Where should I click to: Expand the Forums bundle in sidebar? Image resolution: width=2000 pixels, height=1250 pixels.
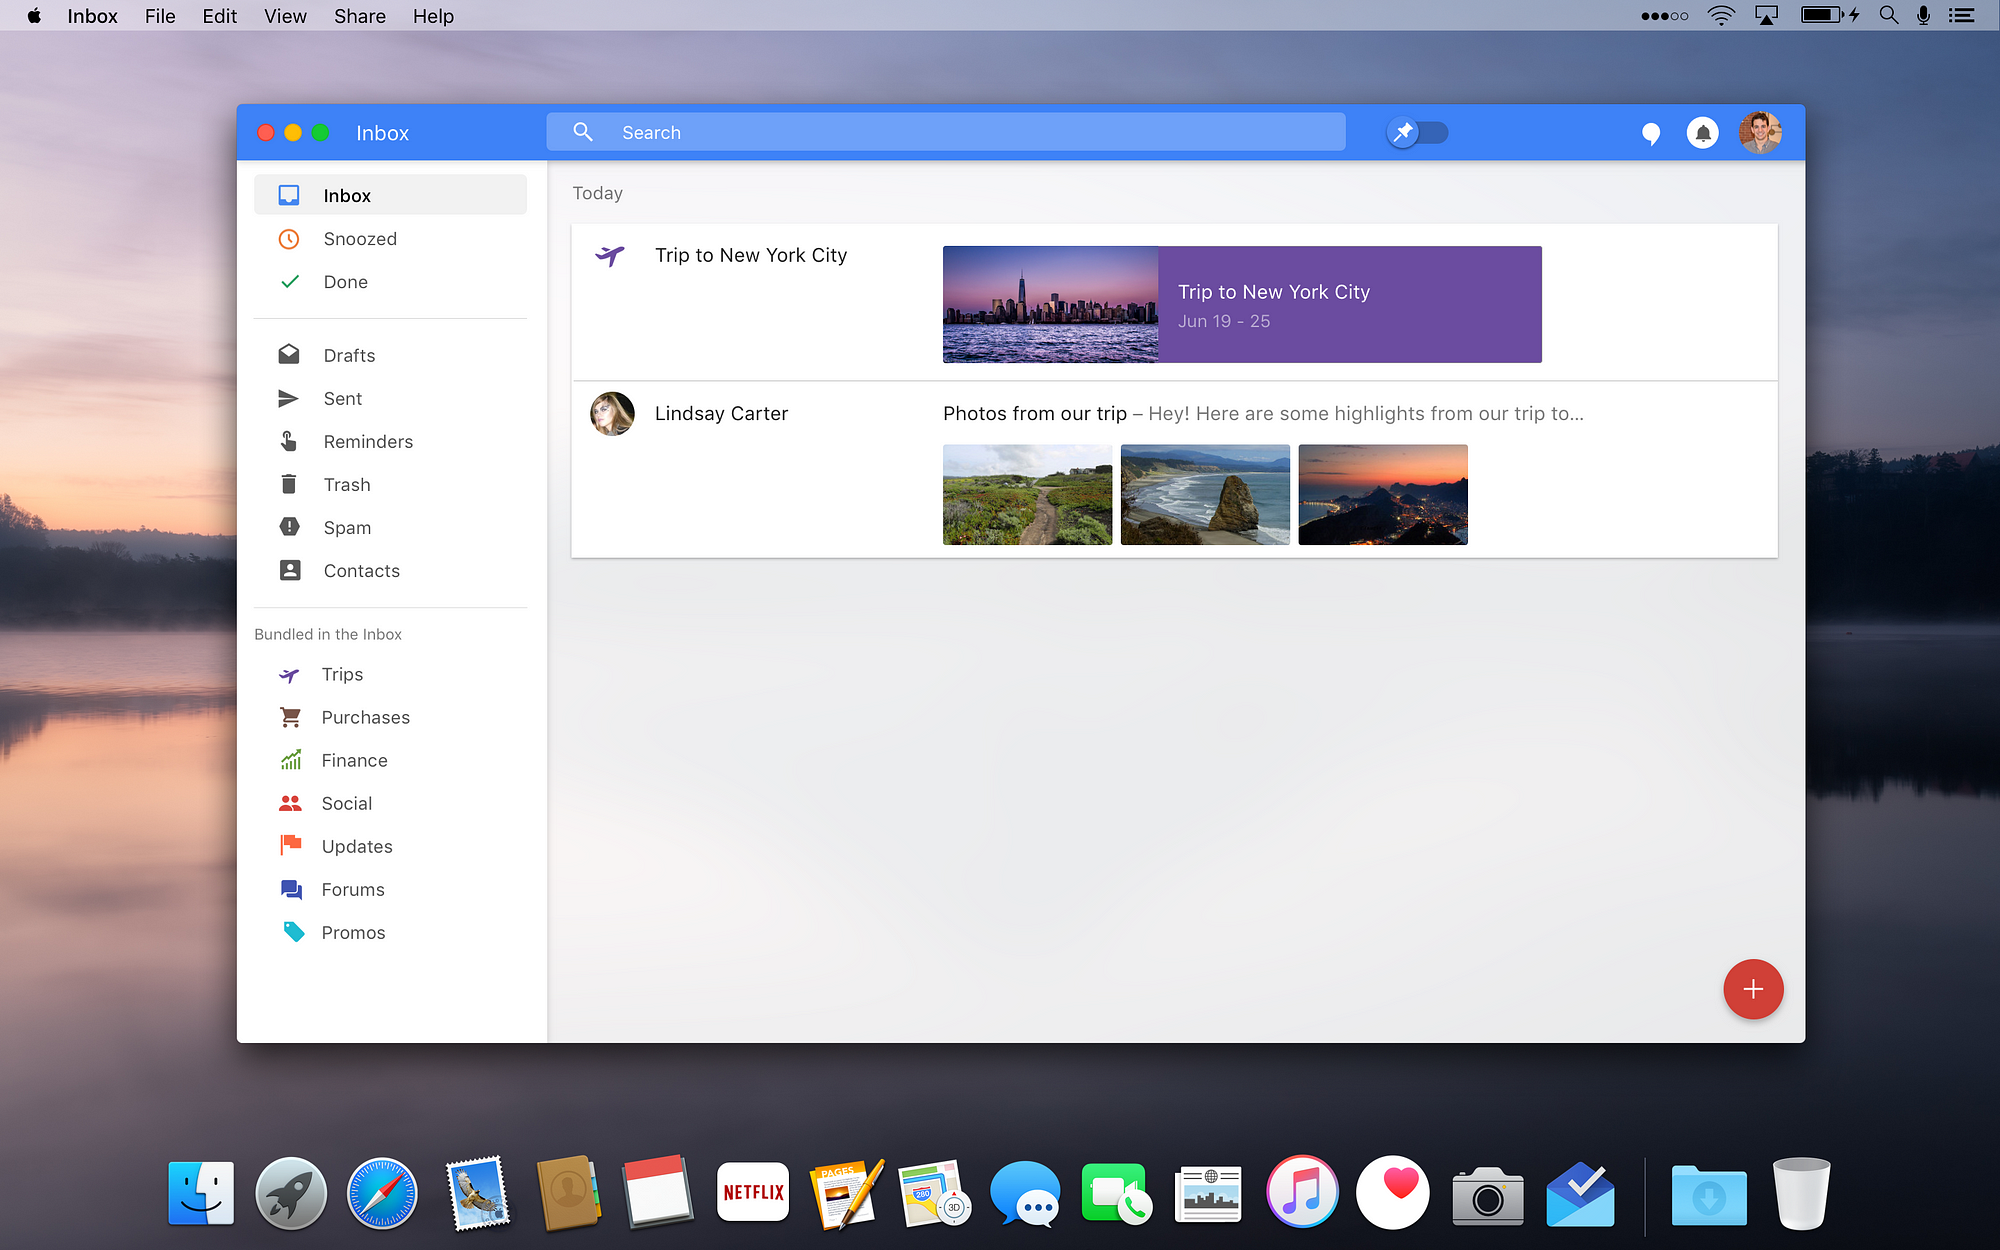click(353, 889)
